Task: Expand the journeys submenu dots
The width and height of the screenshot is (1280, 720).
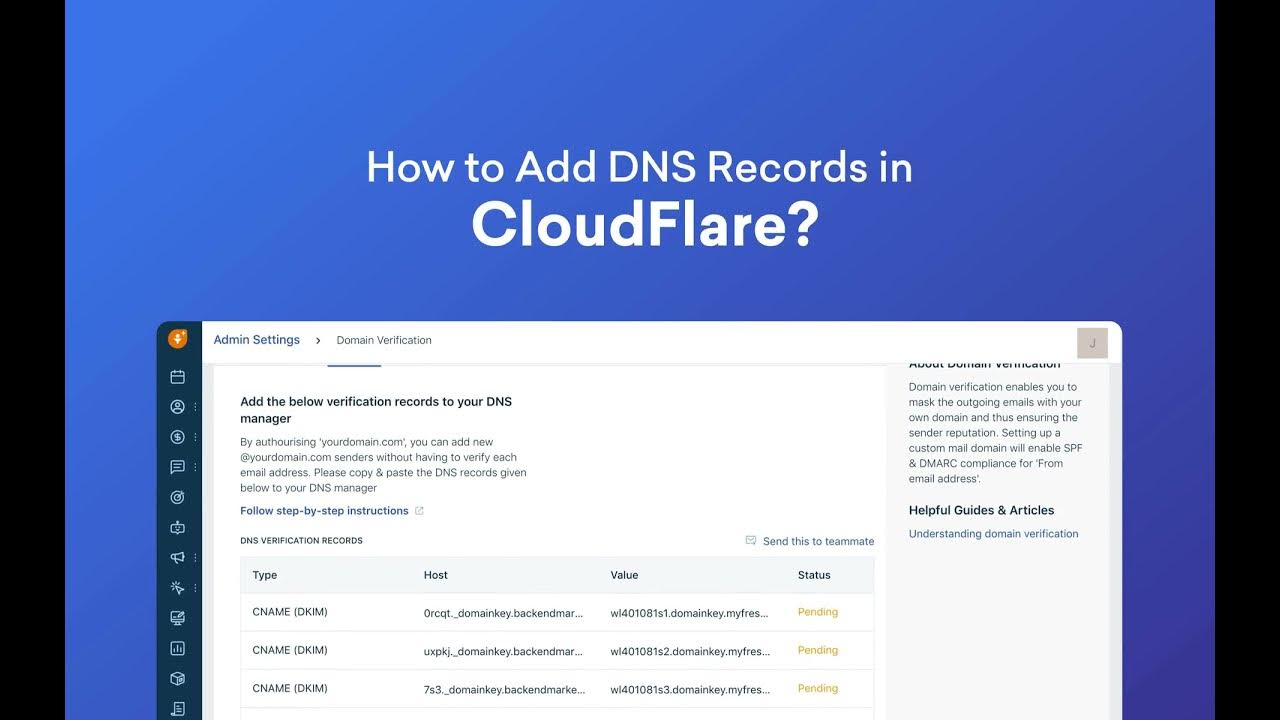Action: point(195,588)
